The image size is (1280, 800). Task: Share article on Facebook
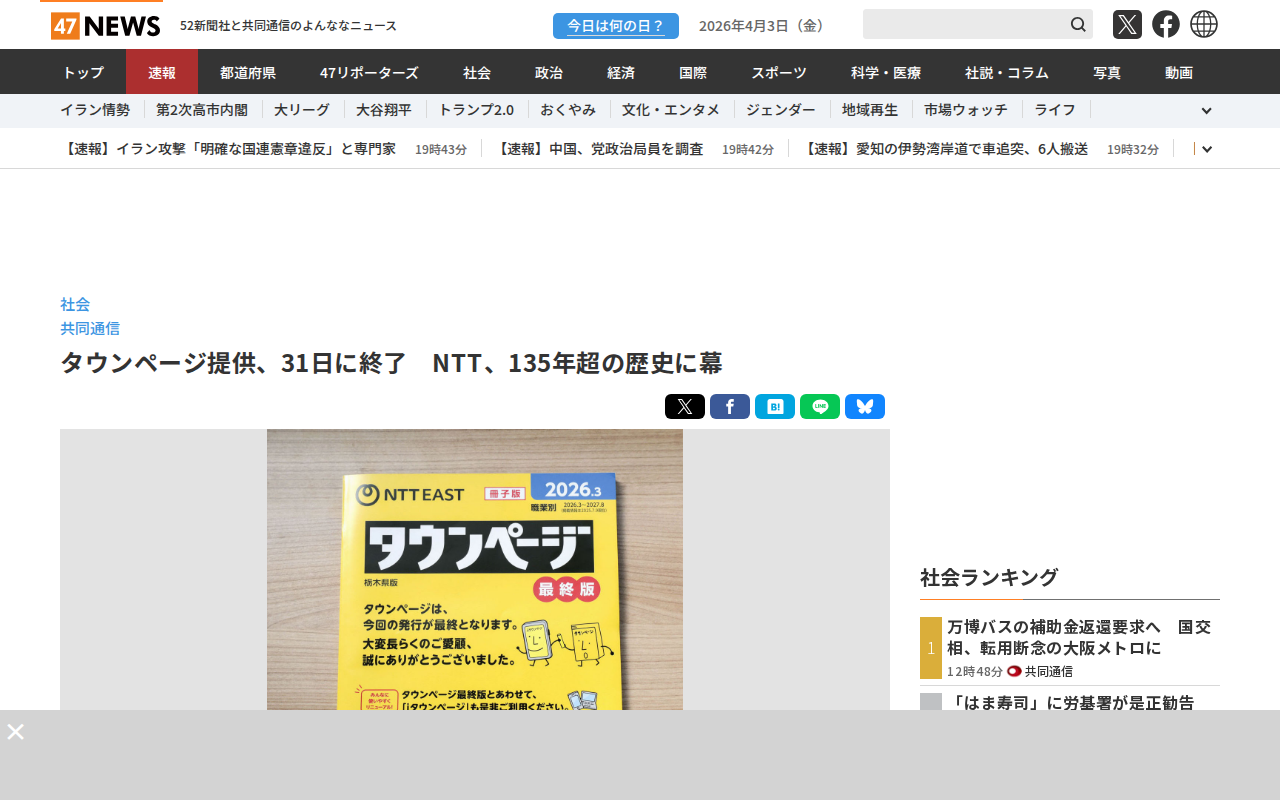point(730,407)
